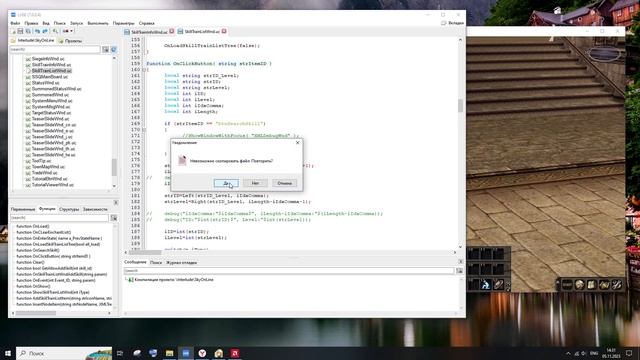The height and width of the screenshot is (360, 640).
Task: Close the SkillTrainListWnd.uc editor tab
Action: (x=224, y=31)
